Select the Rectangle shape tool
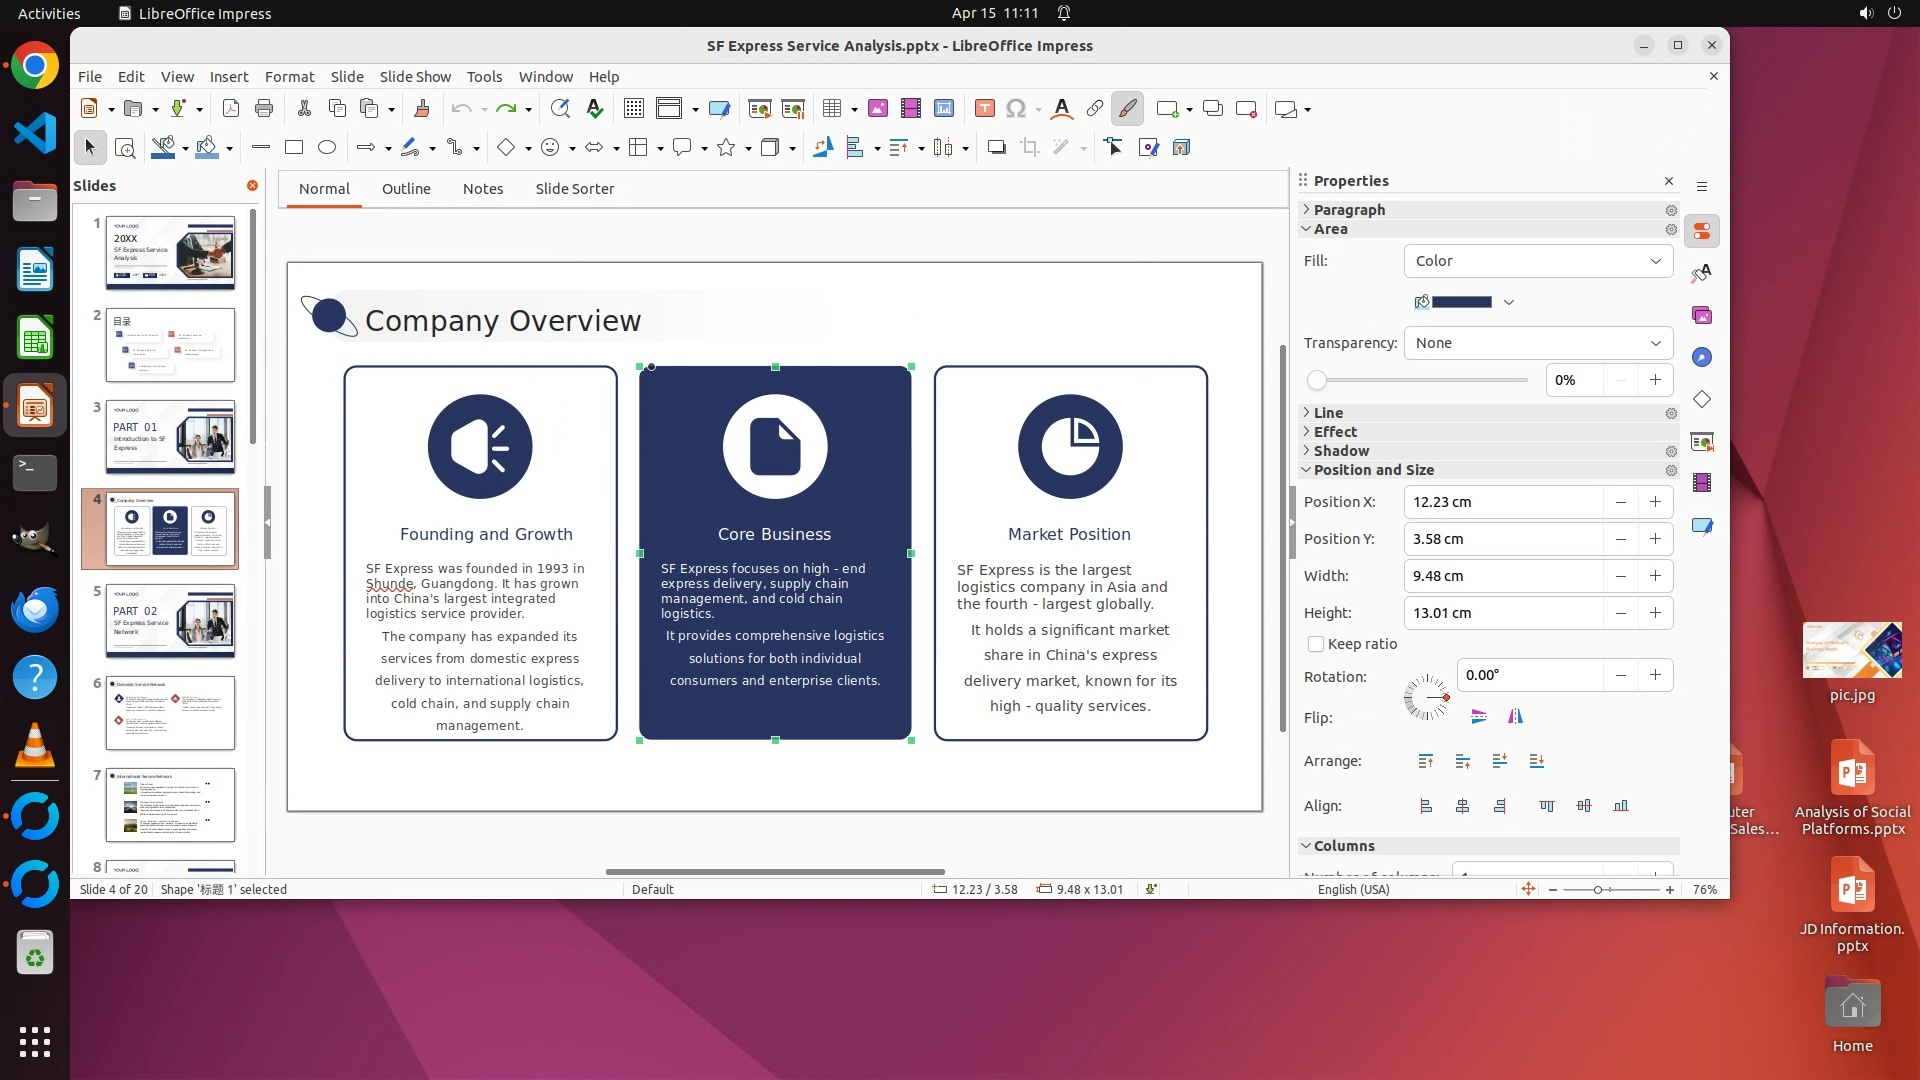The image size is (1920, 1080). (x=294, y=148)
